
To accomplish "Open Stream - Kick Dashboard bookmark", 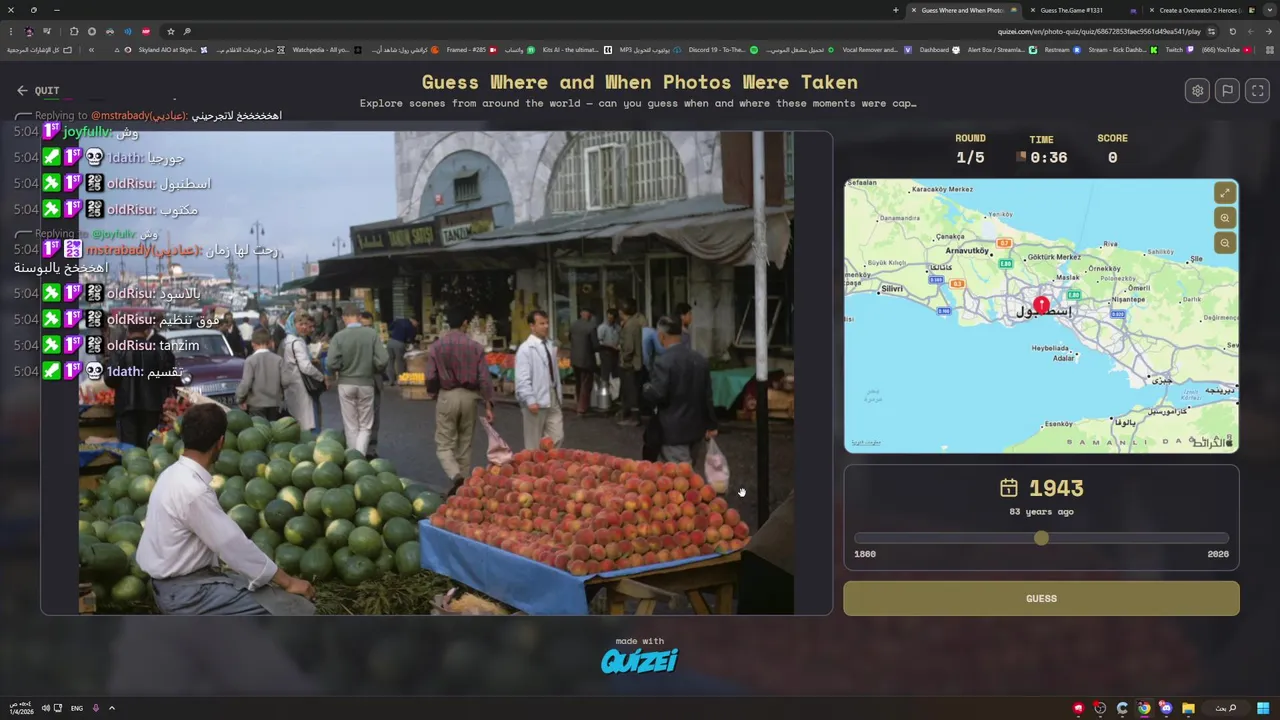I will tap(1123, 50).
